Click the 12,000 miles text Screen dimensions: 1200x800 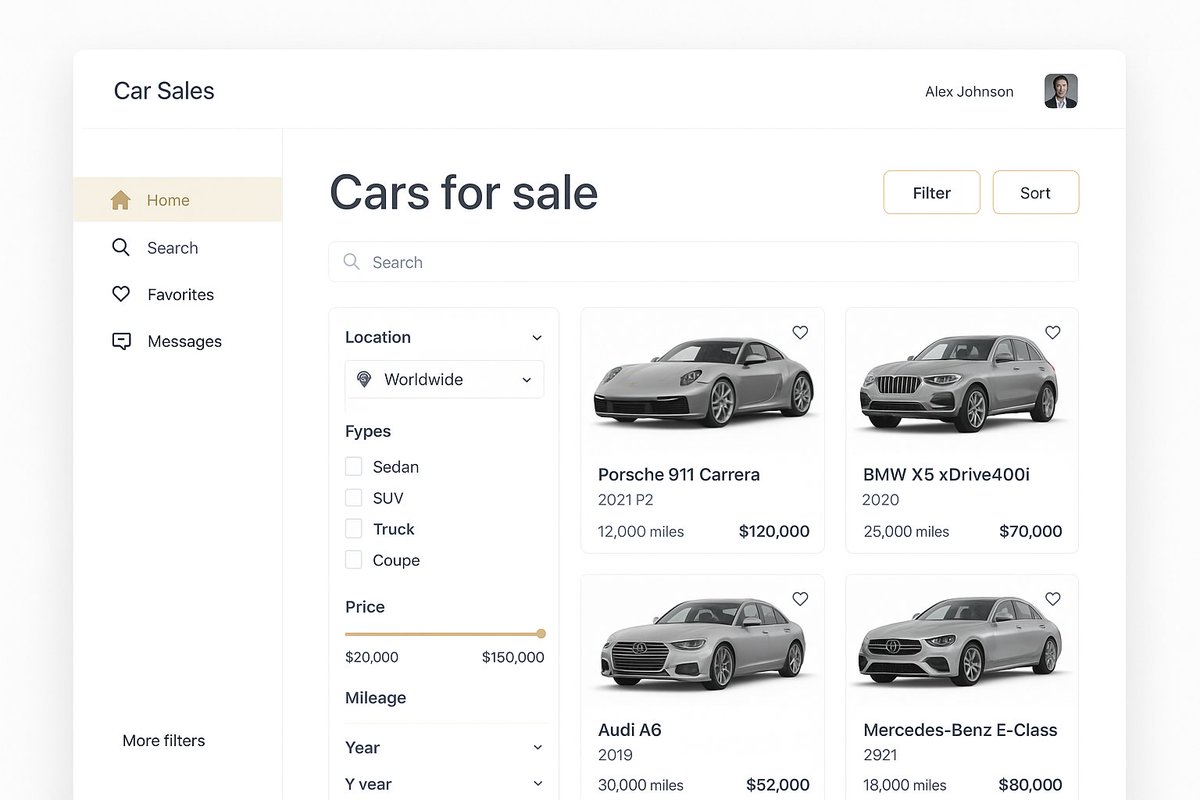pos(641,531)
